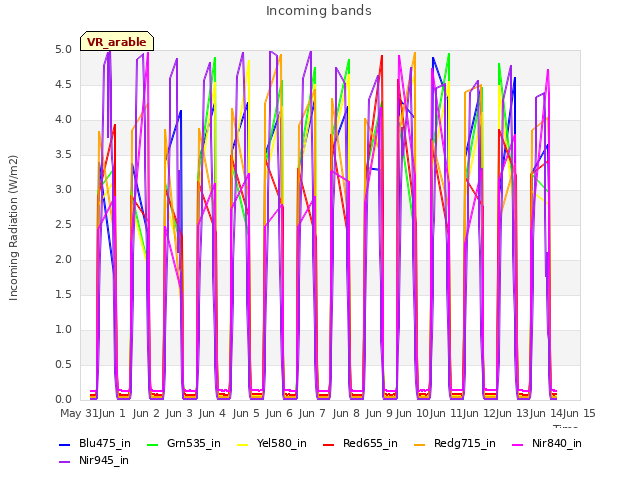The height and width of the screenshot is (480, 640).
Task: Select the Redg715_in legend entry
Action: [455, 443]
